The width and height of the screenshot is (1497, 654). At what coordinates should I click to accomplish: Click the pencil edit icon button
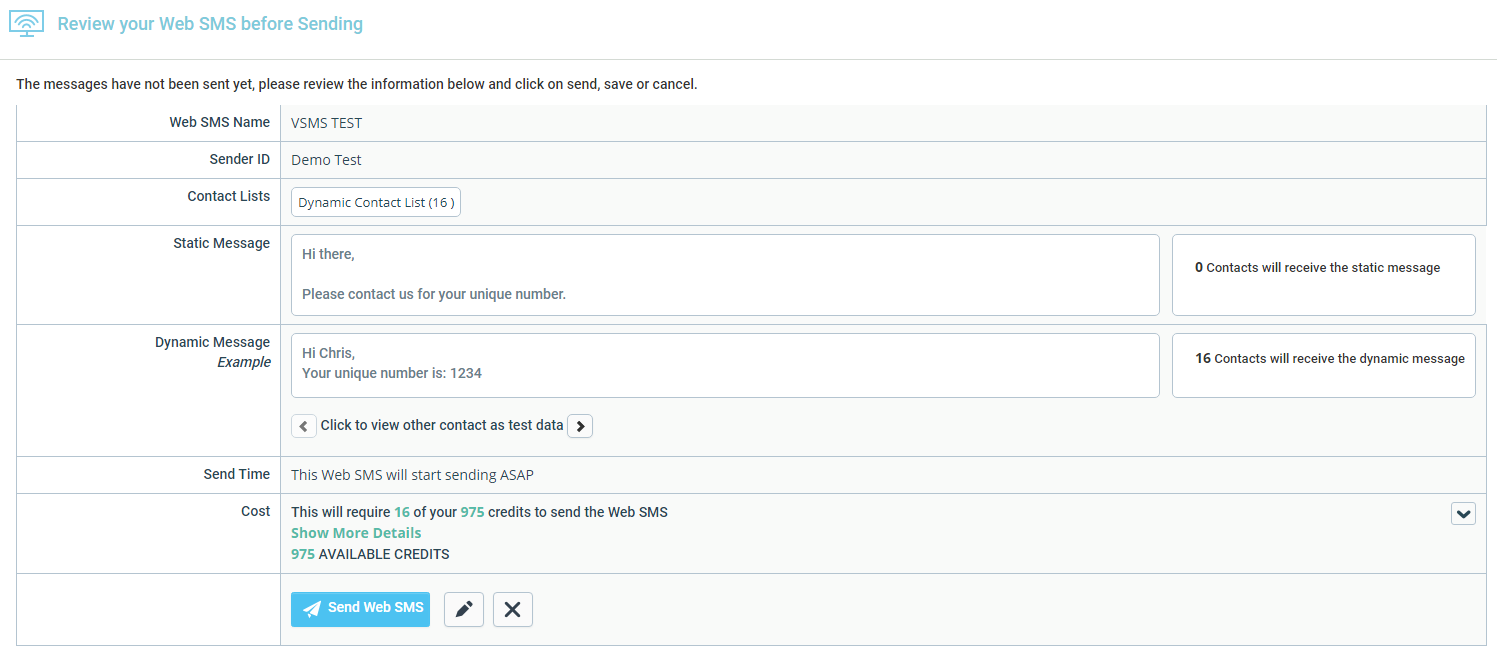click(x=464, y=609)
